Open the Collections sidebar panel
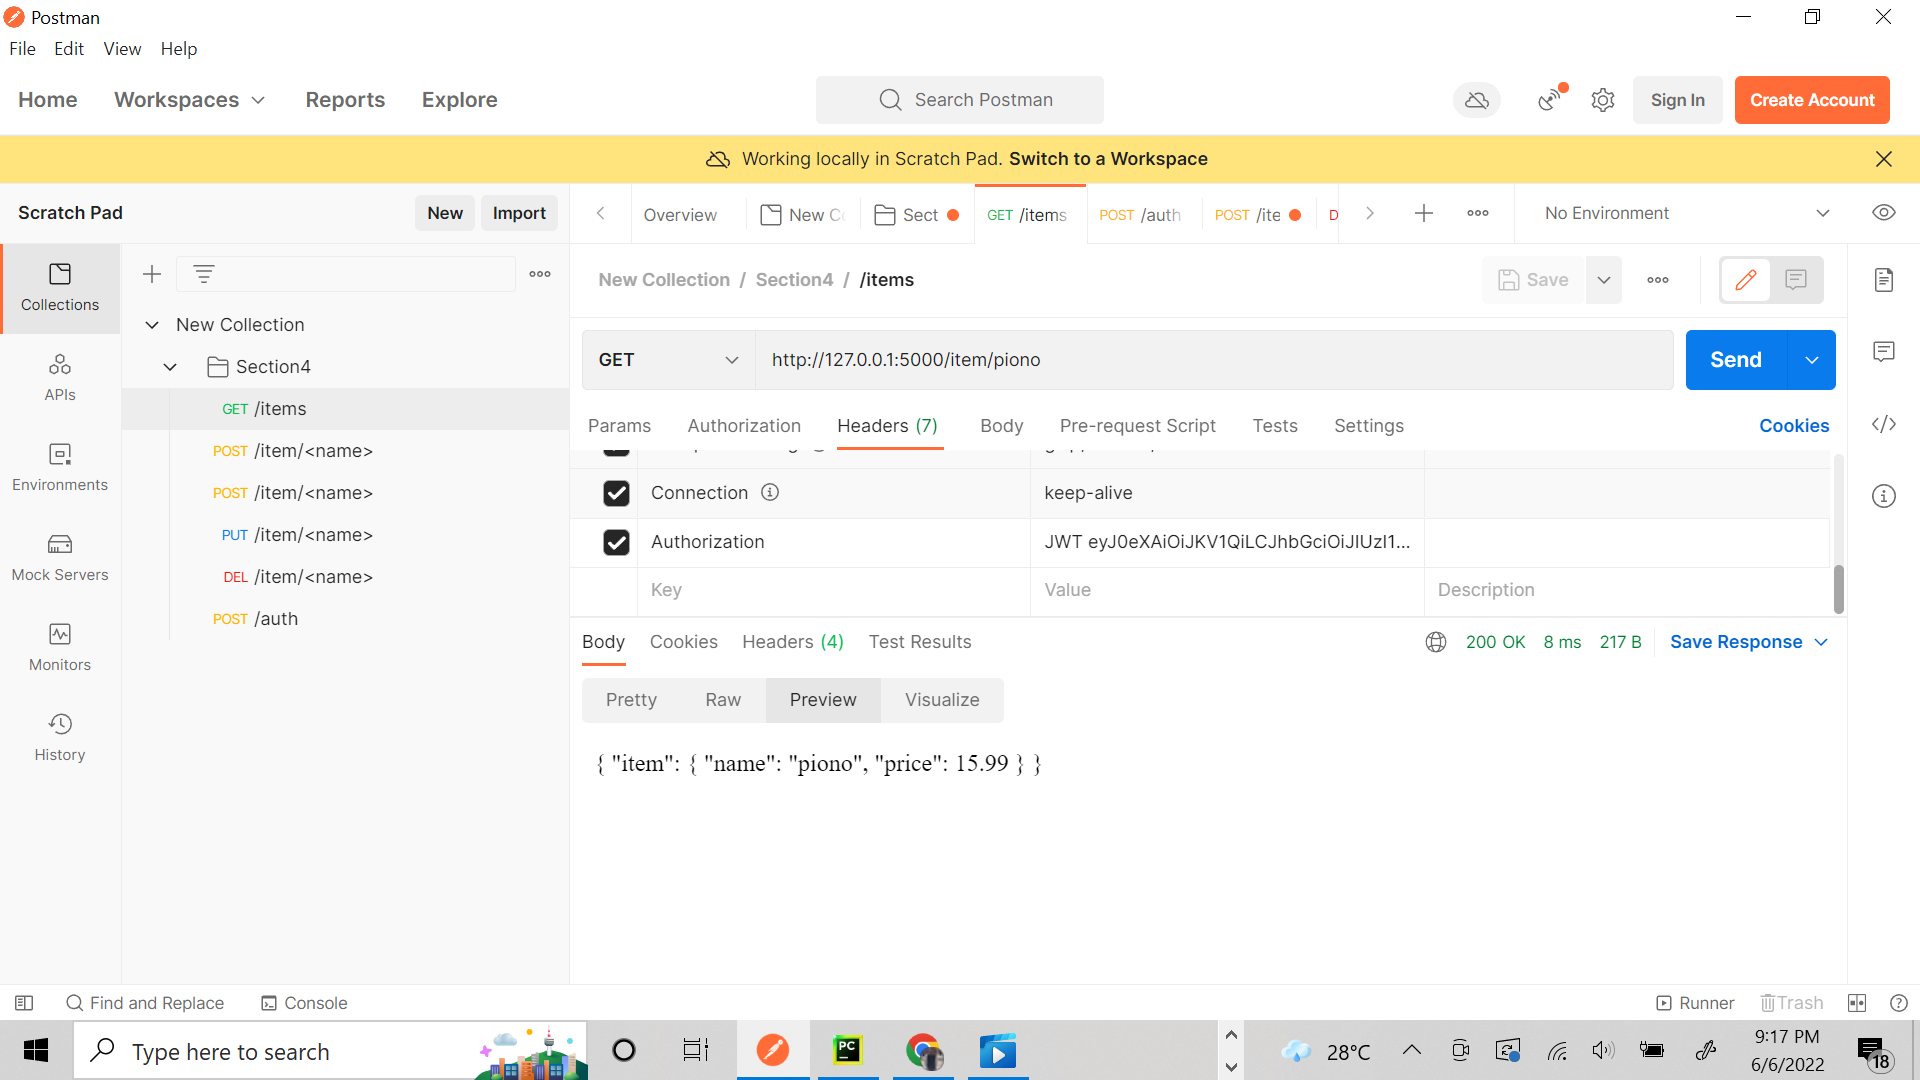The width and height of the screenshot is (1920, 1080). point(60,288)
